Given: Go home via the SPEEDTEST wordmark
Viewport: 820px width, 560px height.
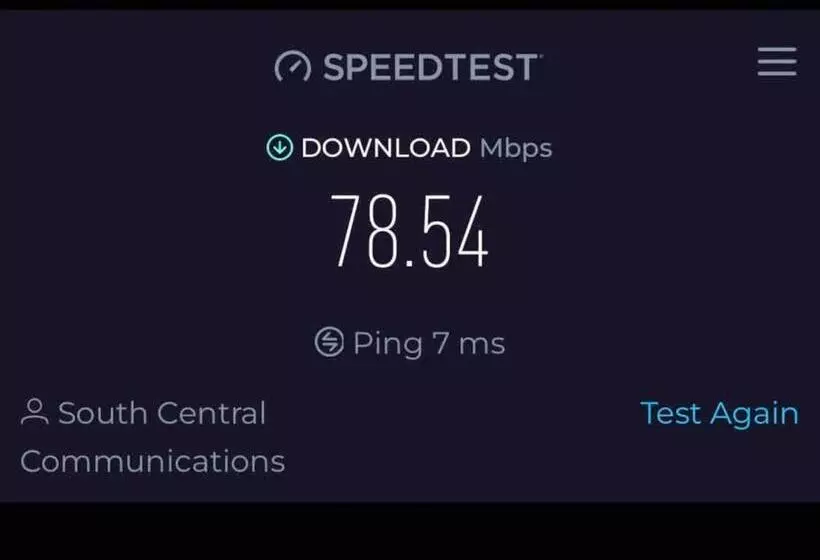Looking at the screenshot, I should 431,67.
